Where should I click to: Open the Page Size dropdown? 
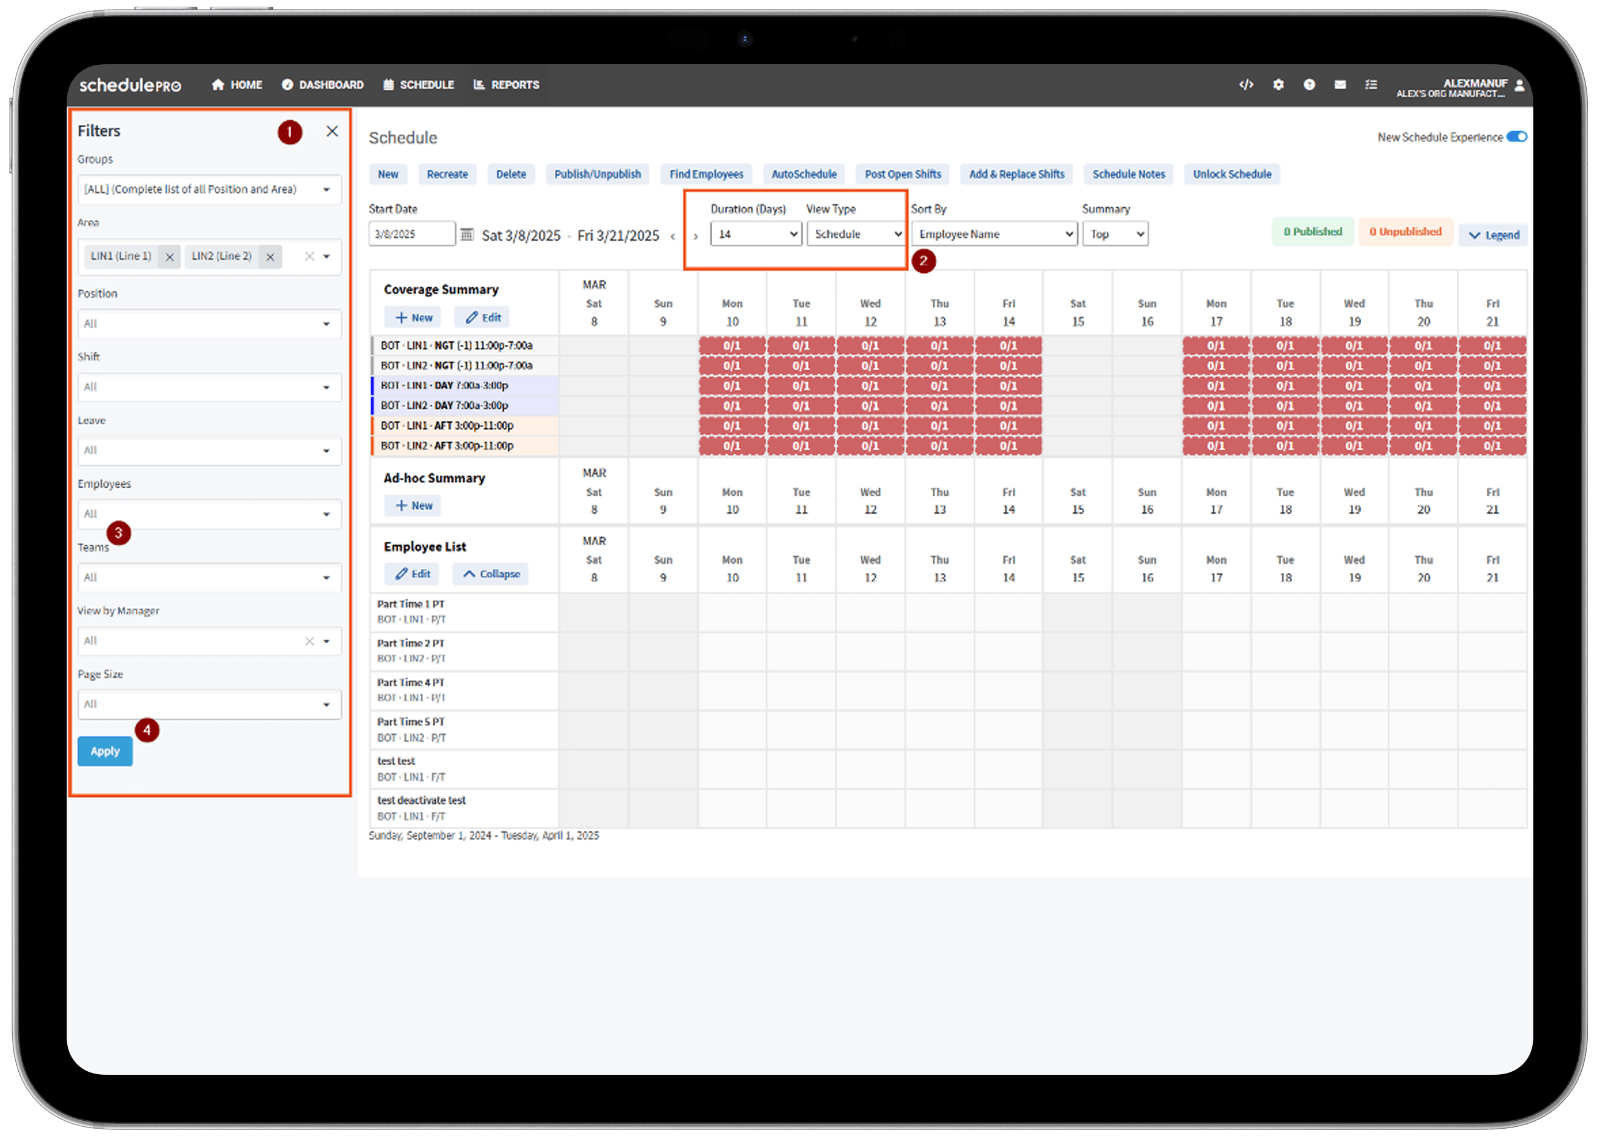[209, 705]
